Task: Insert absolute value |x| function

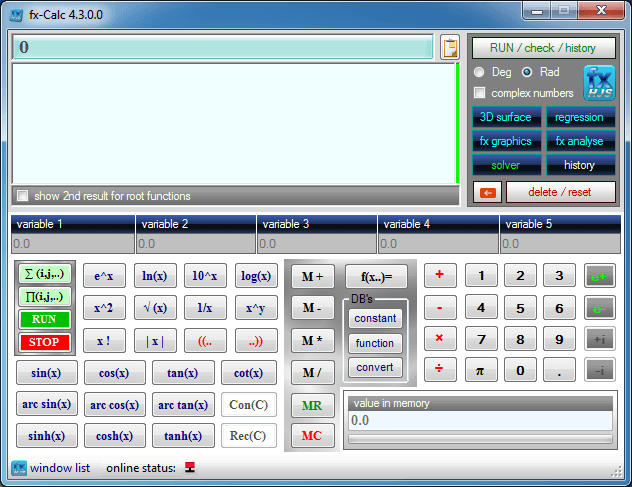Action: pyautogui.click(x=155, y=341)
